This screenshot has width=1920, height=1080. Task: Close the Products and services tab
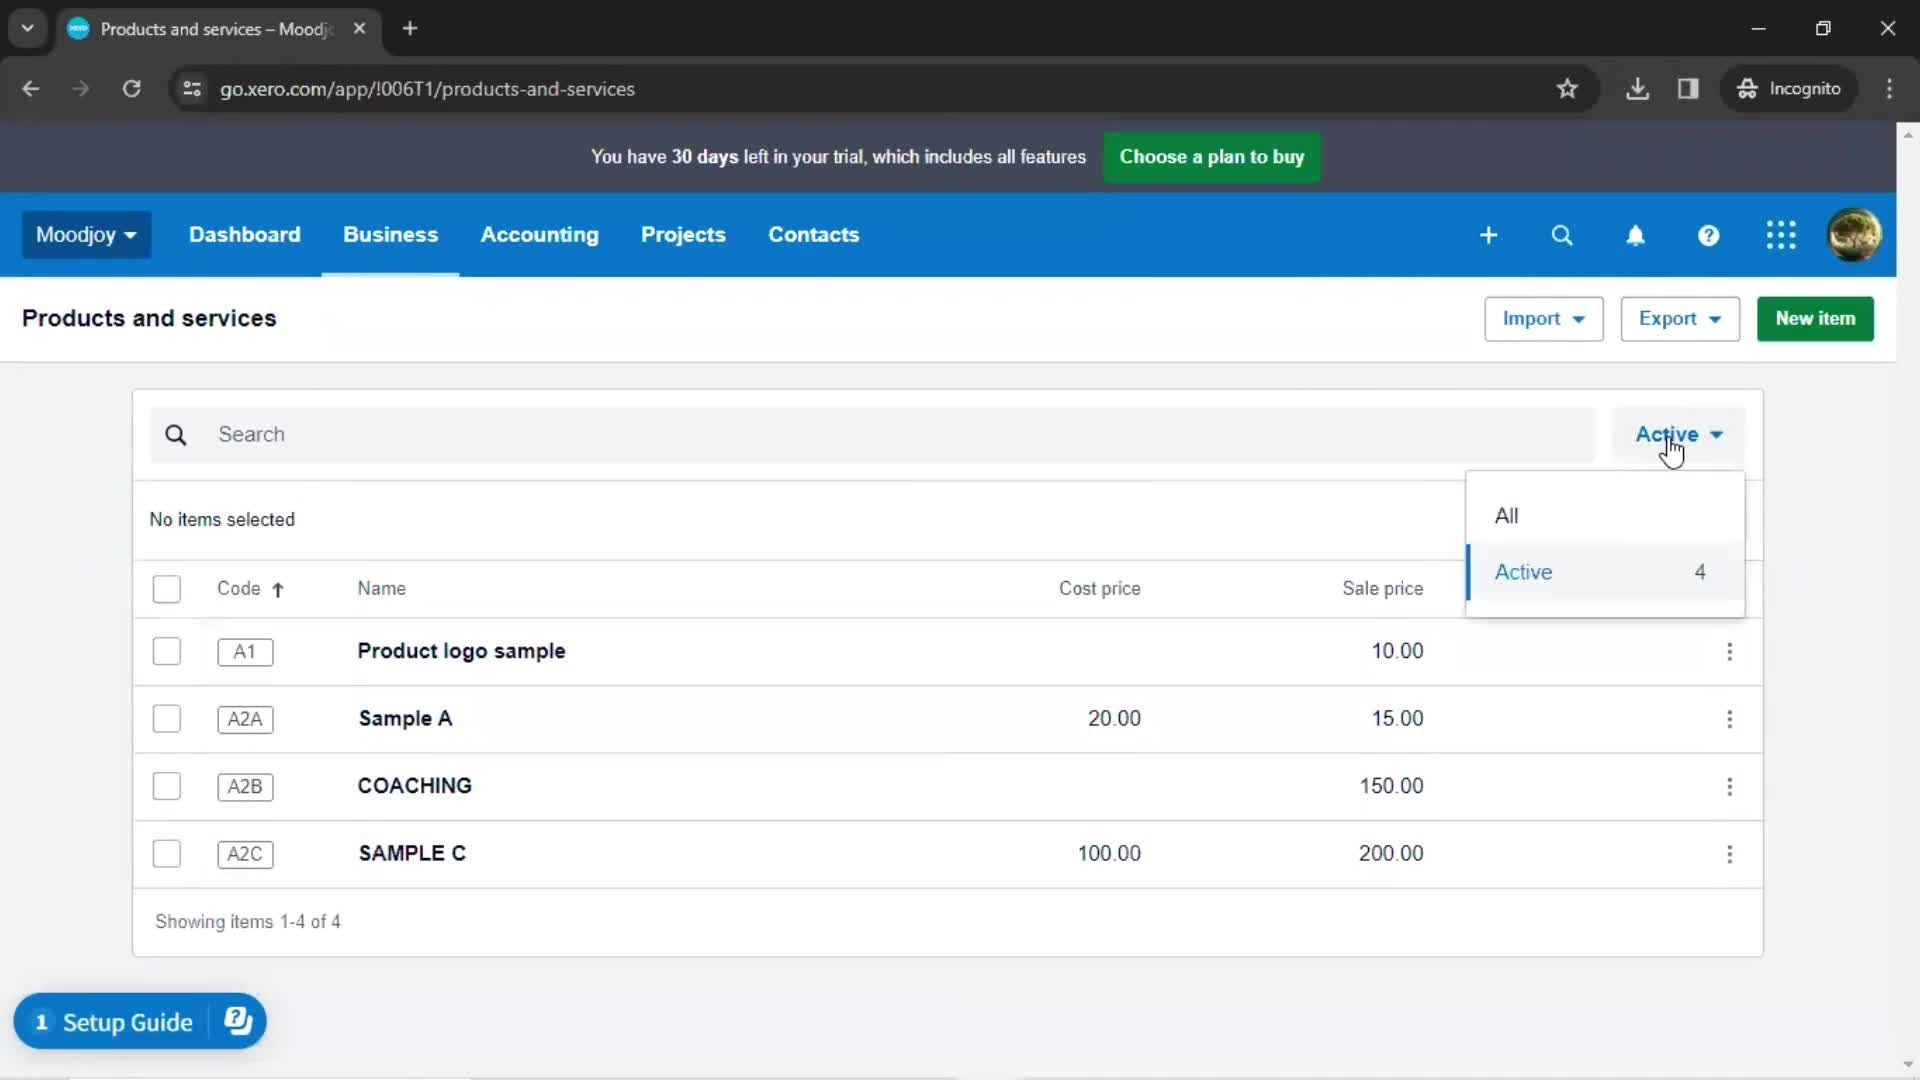click(x=359, y=28)
